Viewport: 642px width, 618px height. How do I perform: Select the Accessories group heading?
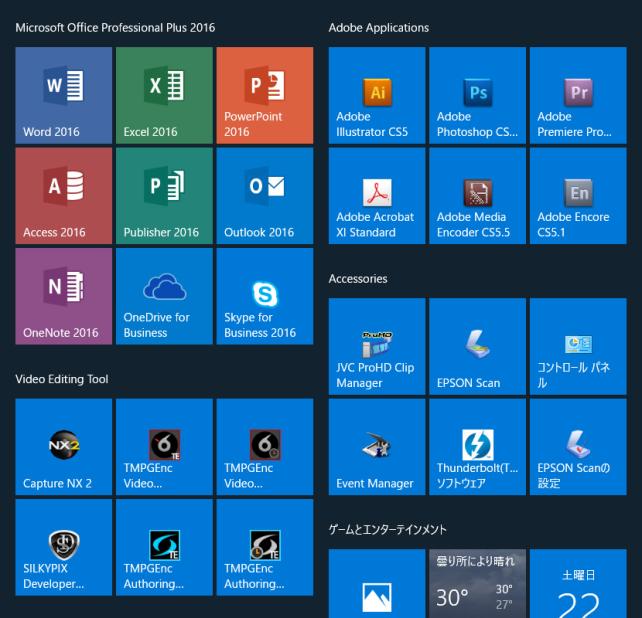[358, 278]
